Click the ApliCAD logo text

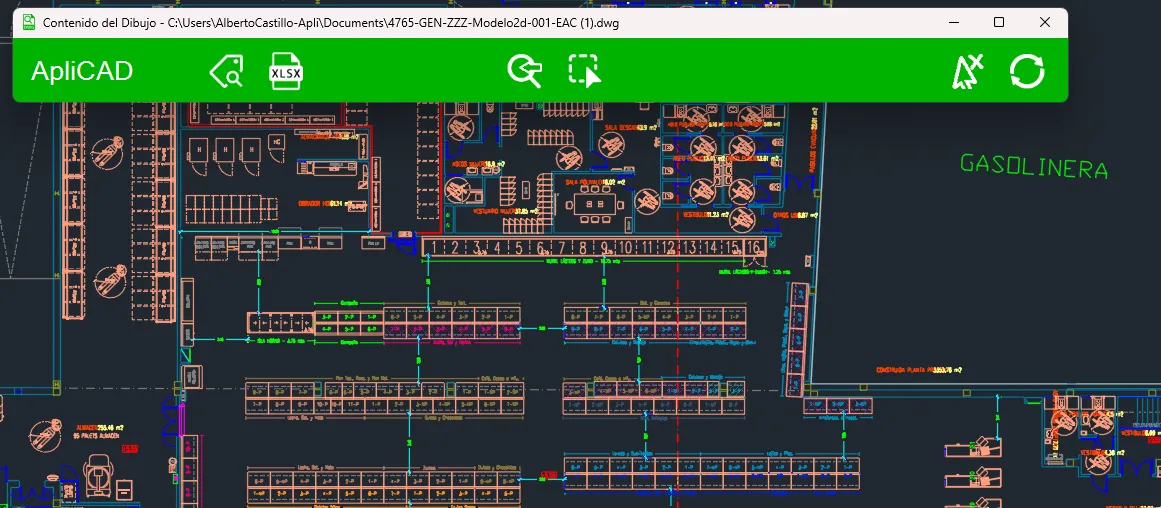[81, 71]
